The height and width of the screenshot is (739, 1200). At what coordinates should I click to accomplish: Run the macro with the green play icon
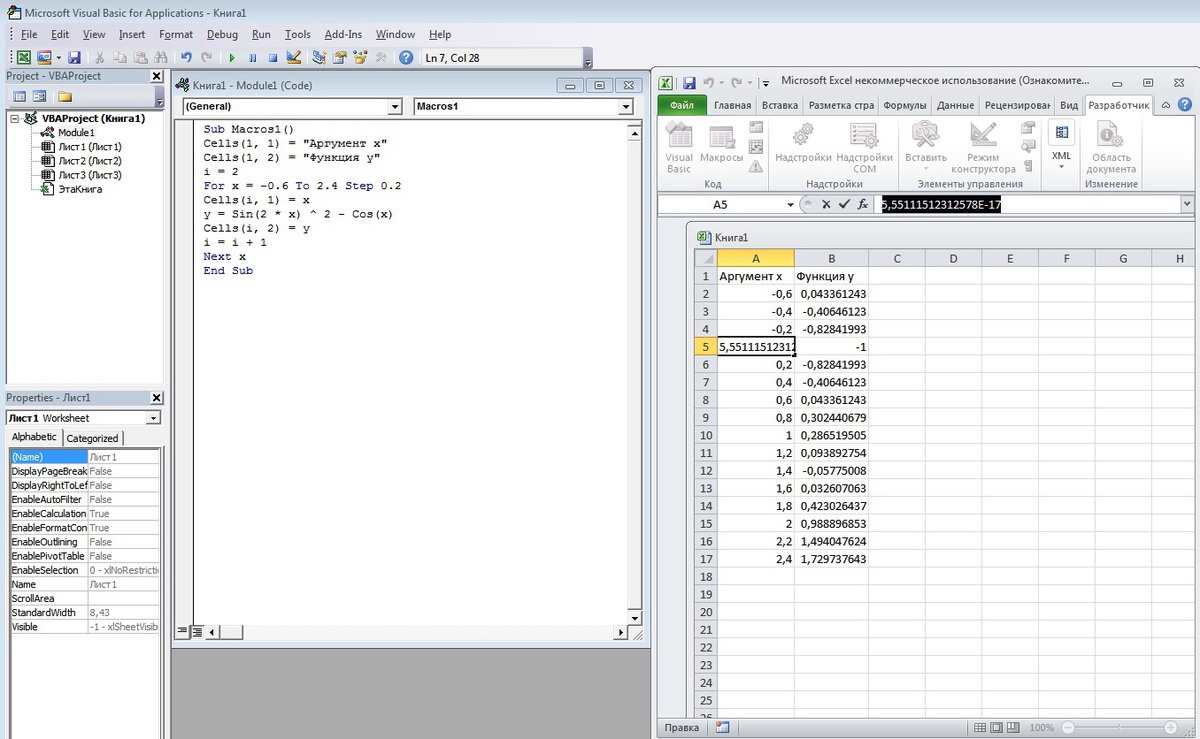(232, 58)
